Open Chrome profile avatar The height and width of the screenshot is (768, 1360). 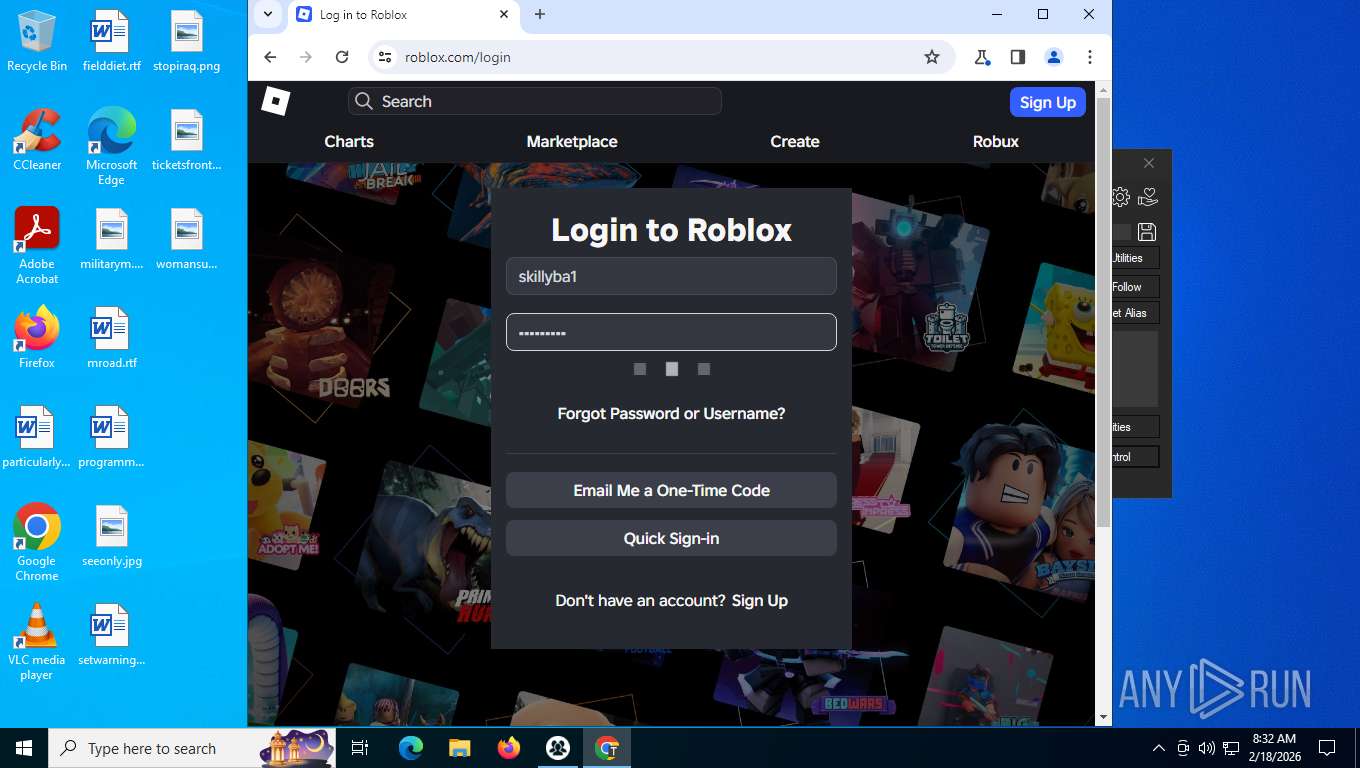(1054, 57)
